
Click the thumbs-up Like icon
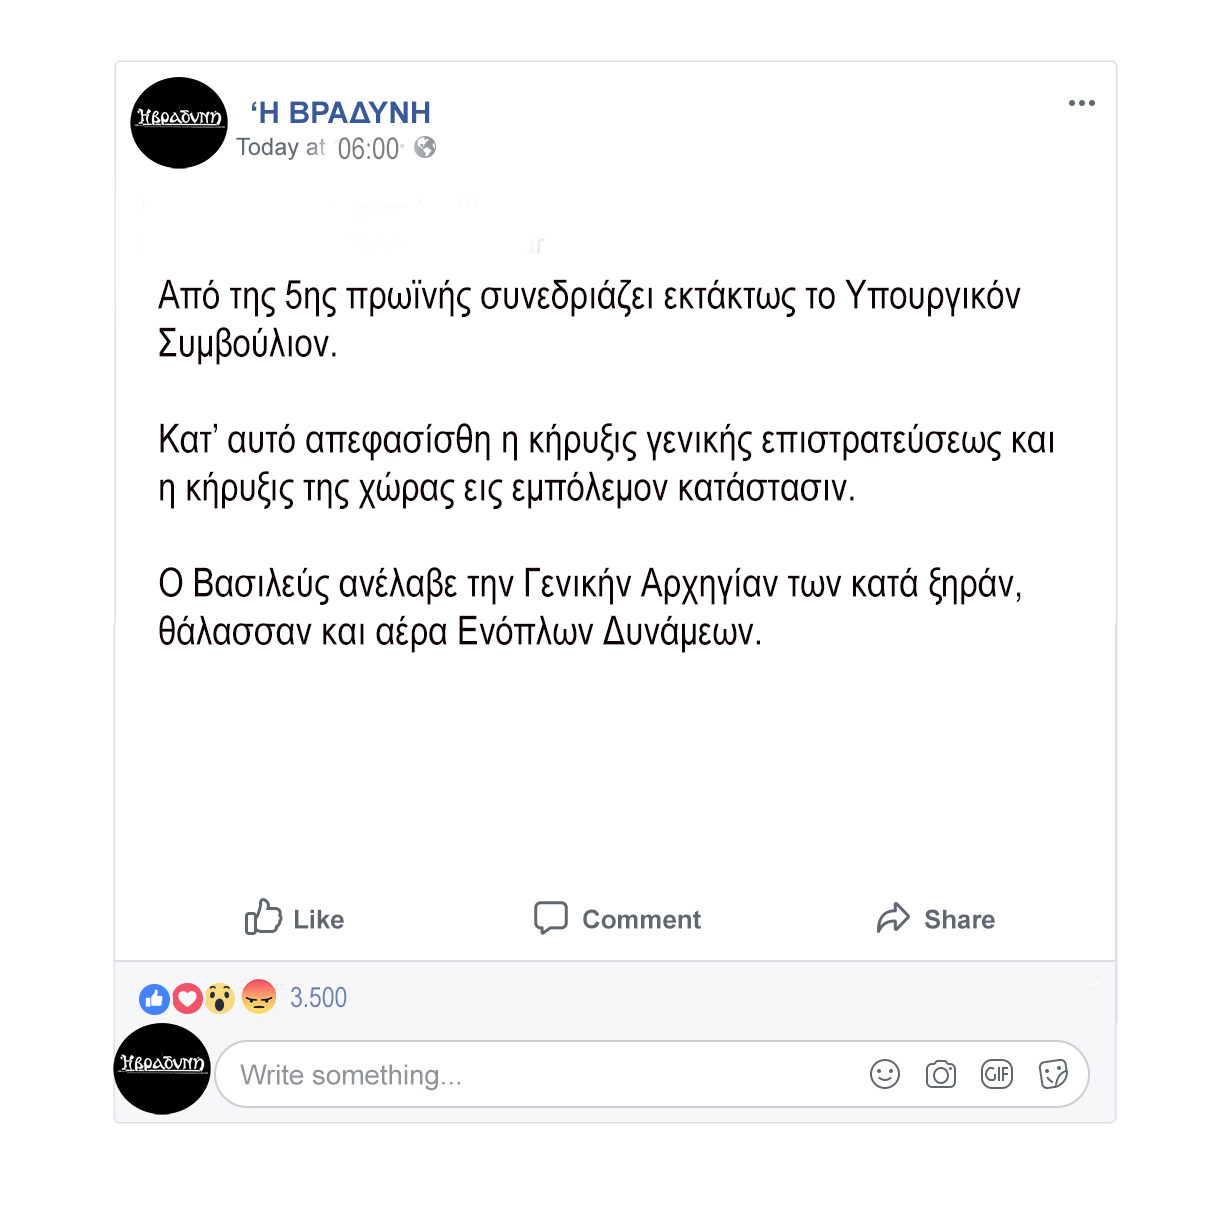pyautogui.click(x=263, y=916)
